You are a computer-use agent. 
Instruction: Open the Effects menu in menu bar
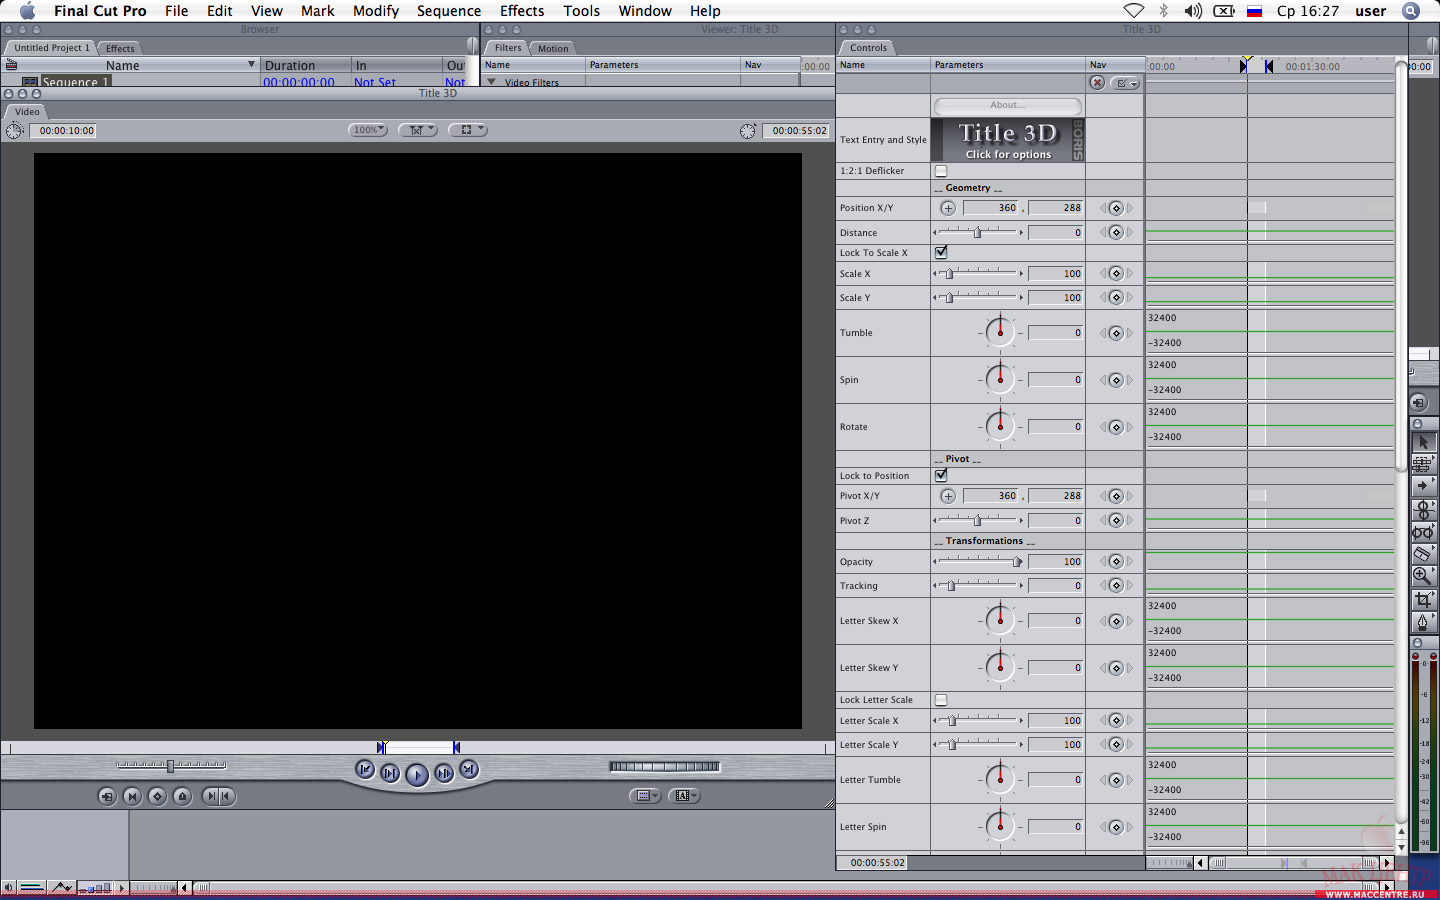click(522, 11)
